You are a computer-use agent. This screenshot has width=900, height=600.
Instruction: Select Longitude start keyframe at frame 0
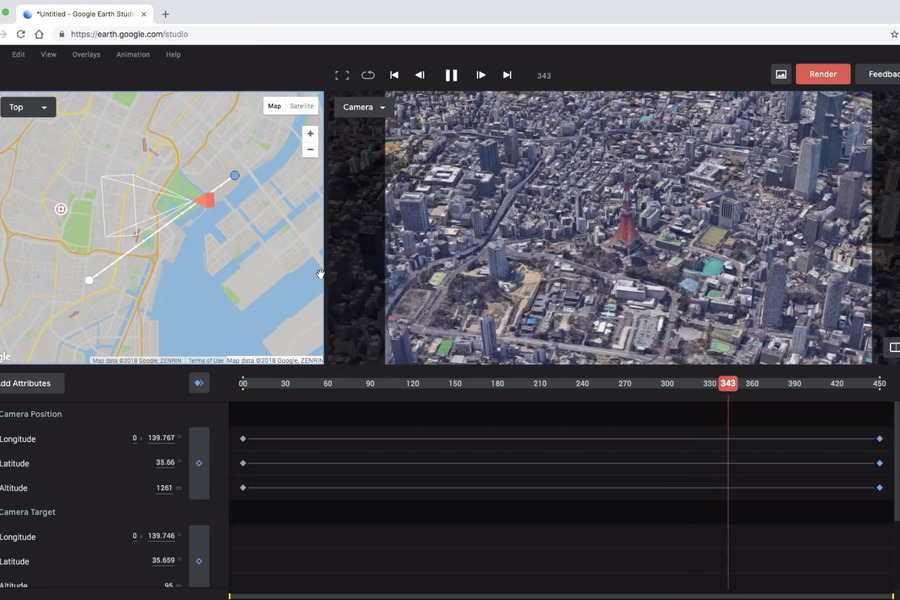243,439
